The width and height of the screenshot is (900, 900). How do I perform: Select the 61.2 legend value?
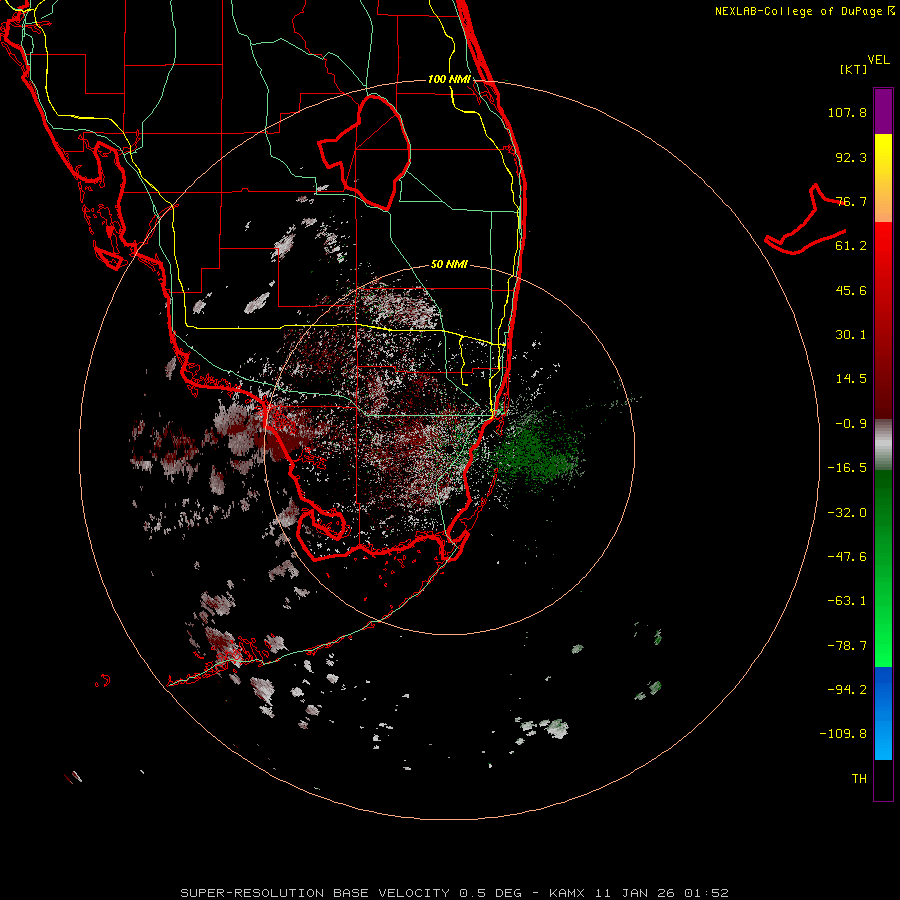tap(851, 246)
